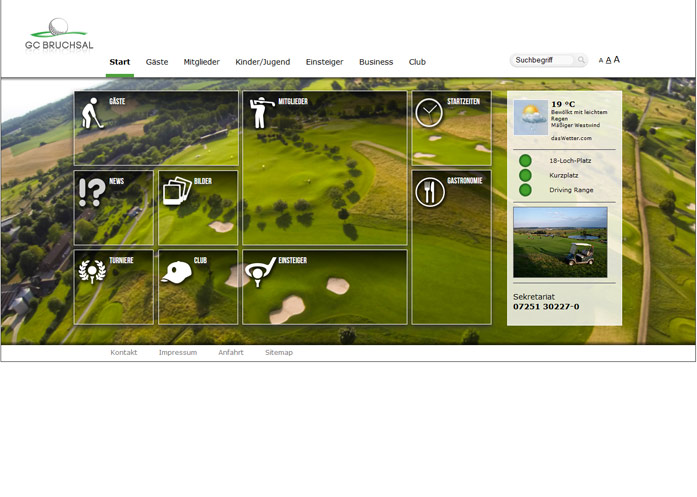697x497 pixels.
Task: Open the Turniere laurel wreath icon
Action: click(x=92, y=271)
